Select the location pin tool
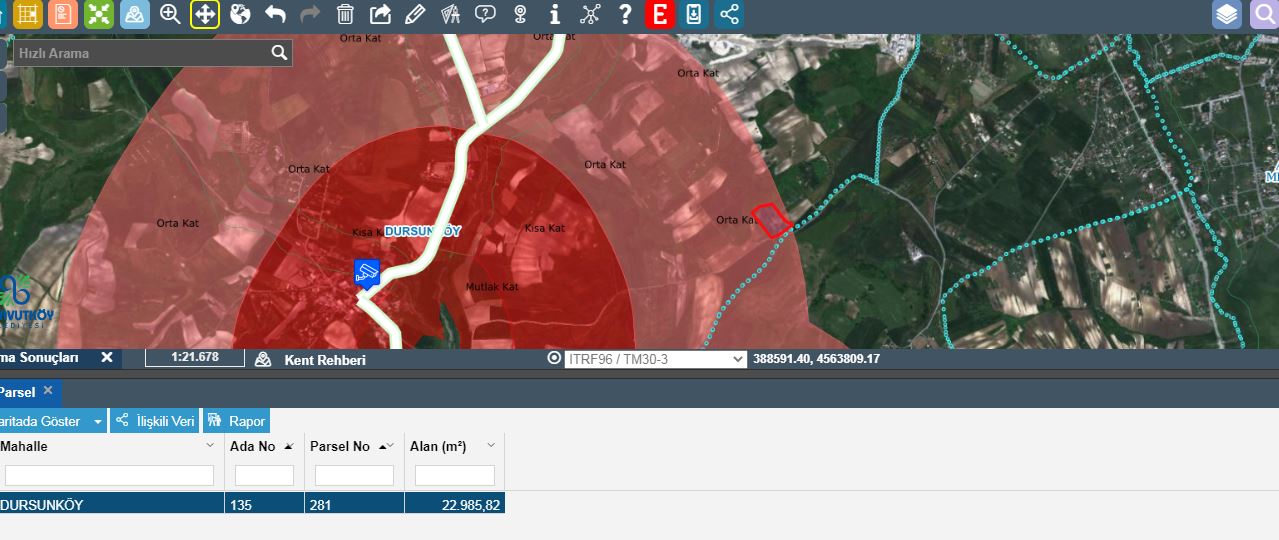Viewport: 1279px width, 540px height. [x=520, y=14]
